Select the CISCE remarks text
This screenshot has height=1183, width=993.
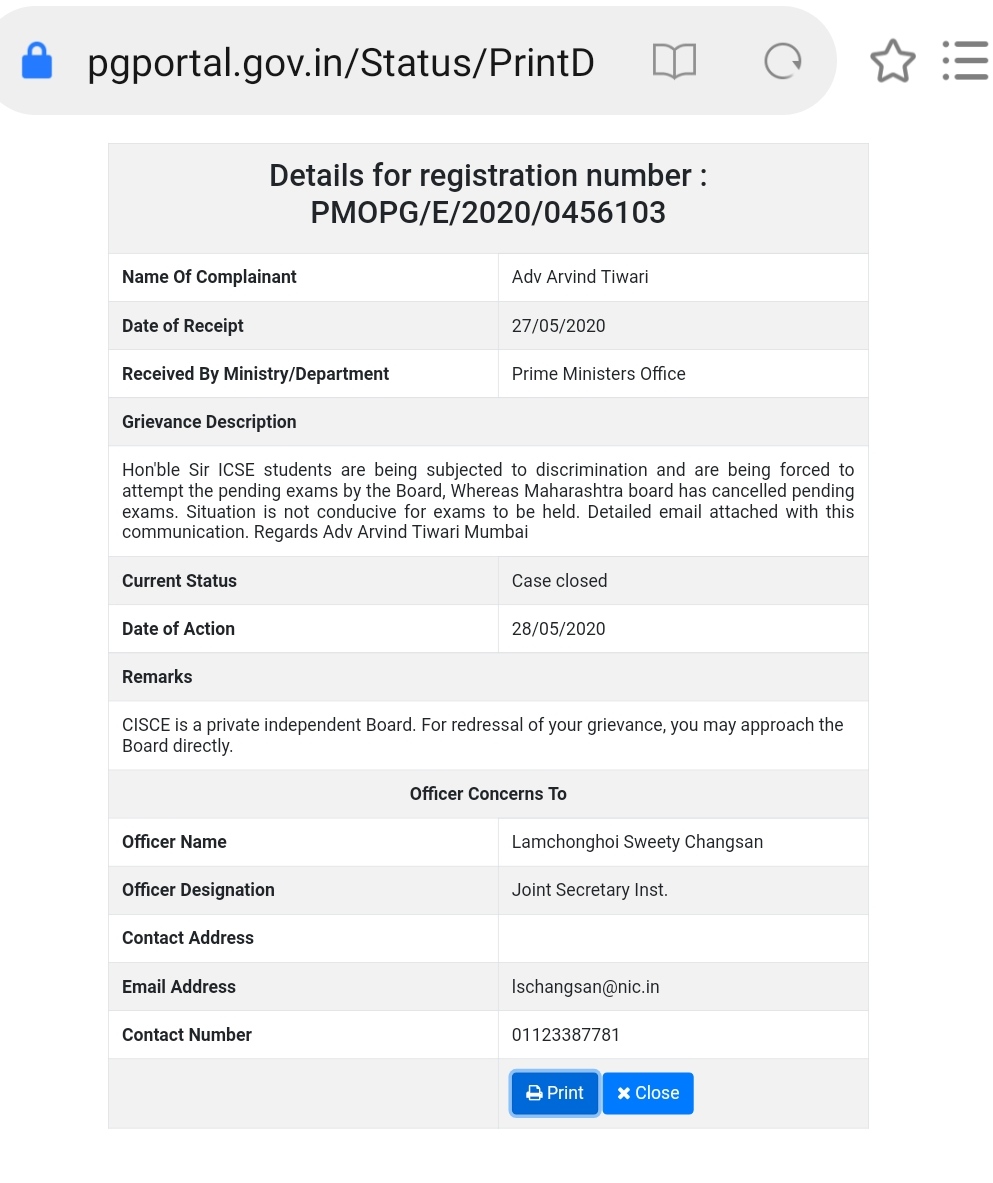[483, 736]
